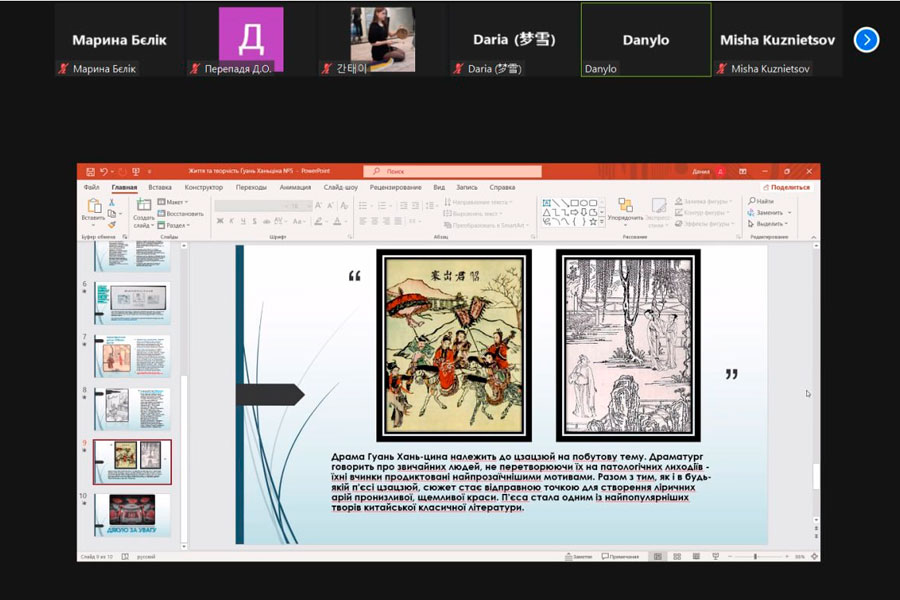Image resolution: width=900 pixels, height=600 pixels.
Task: Click the Reset (Восстановить) slide button
Action: (x=181, y=213)
